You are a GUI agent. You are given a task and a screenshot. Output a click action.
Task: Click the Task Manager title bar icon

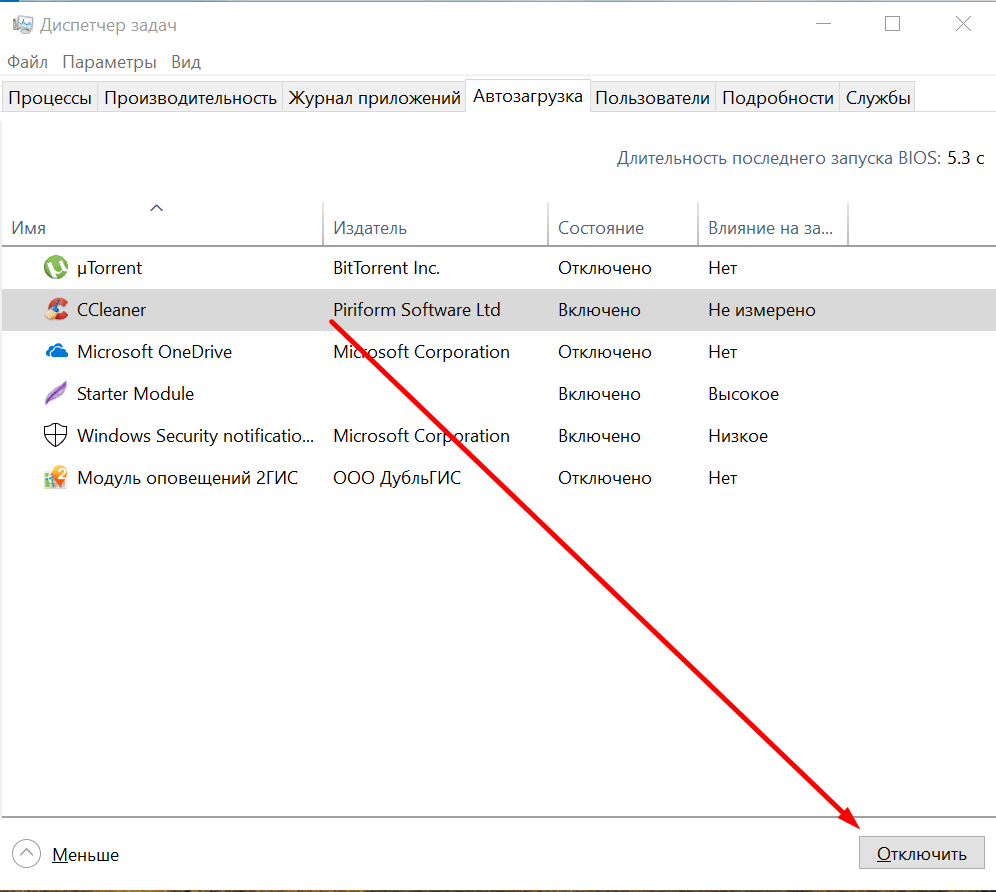[23, 25]
